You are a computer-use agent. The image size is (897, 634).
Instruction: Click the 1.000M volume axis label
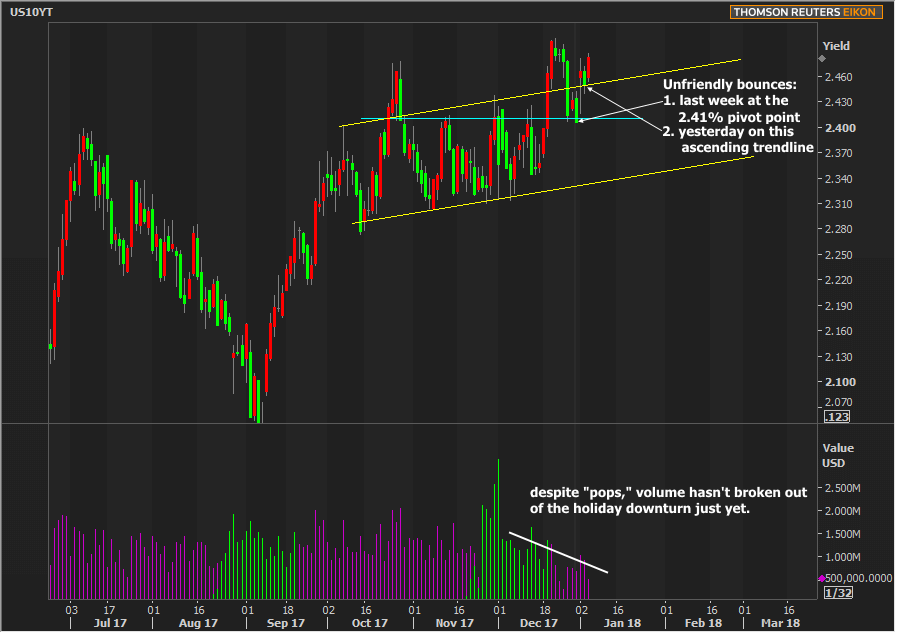point(842,557)
